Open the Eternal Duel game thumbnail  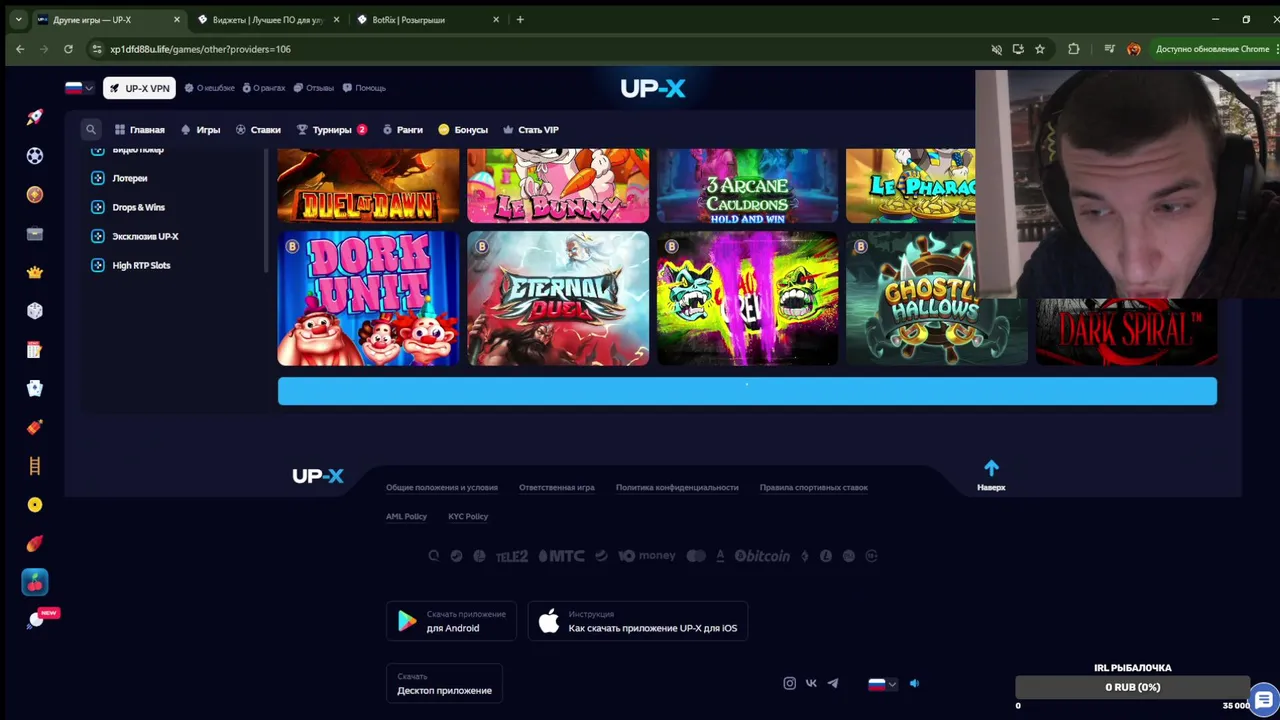(558, 298)
